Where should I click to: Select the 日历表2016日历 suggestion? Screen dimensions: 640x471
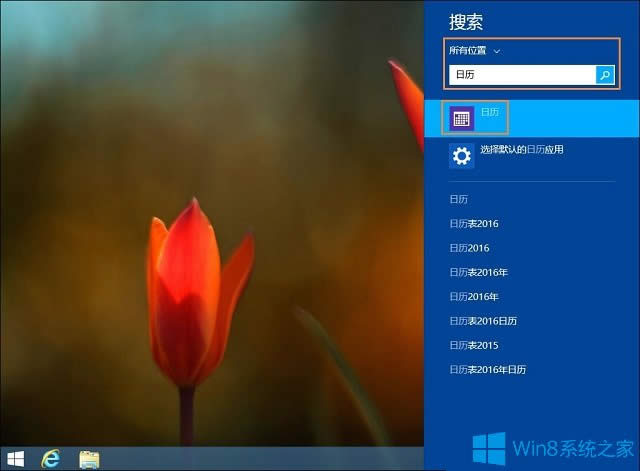pyautogui.click(x=483, y=321)
